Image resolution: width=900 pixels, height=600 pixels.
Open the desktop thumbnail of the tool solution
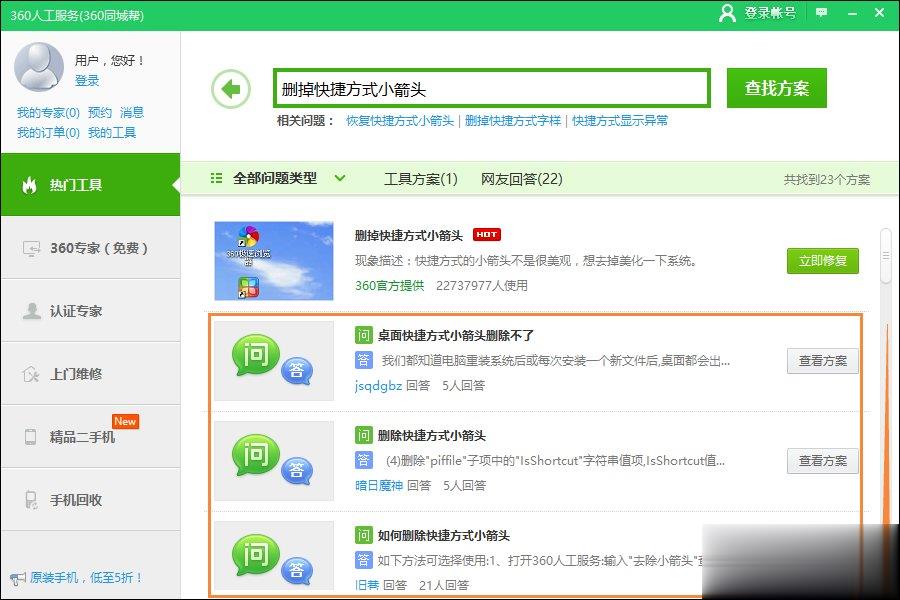coord(274,261)
